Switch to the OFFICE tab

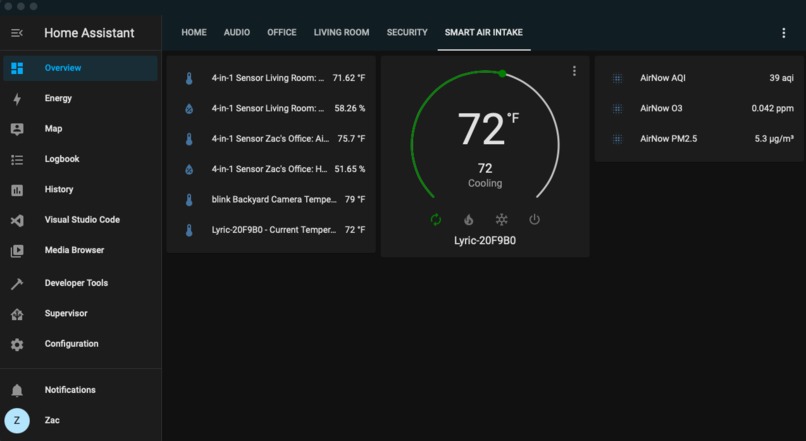(282, 32)
